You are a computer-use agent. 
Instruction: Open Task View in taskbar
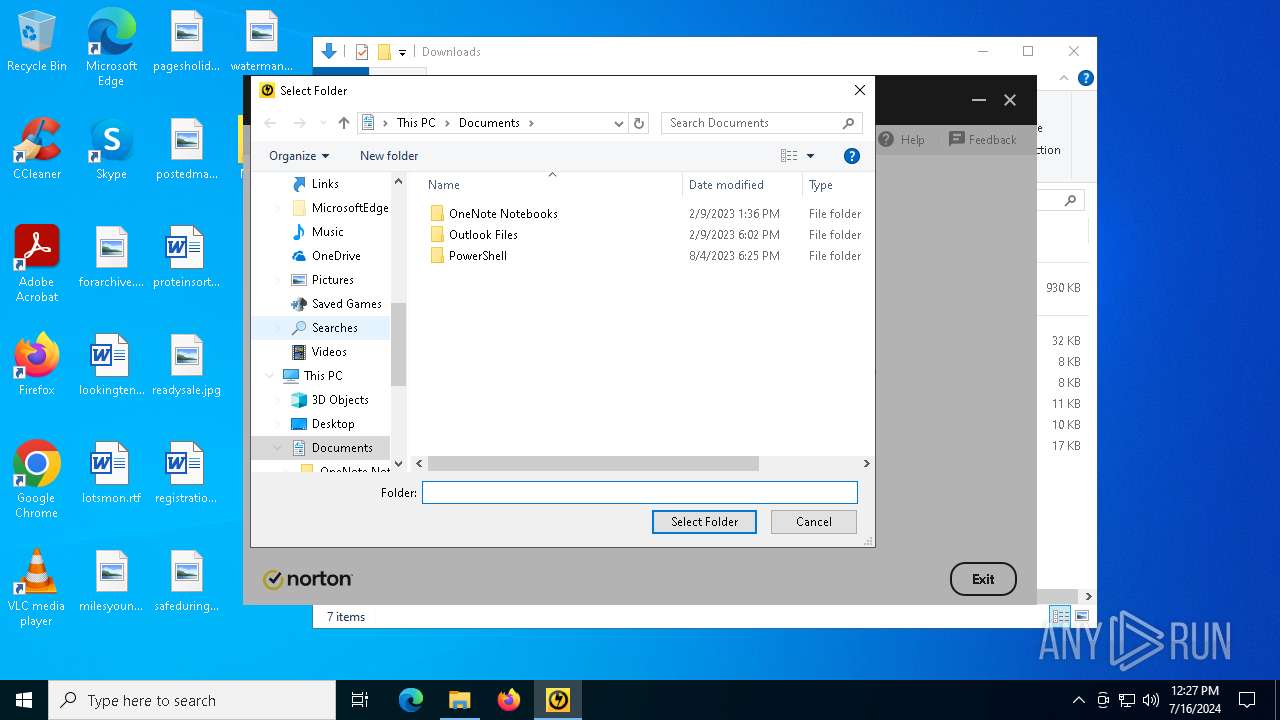(x=360, y=700)
